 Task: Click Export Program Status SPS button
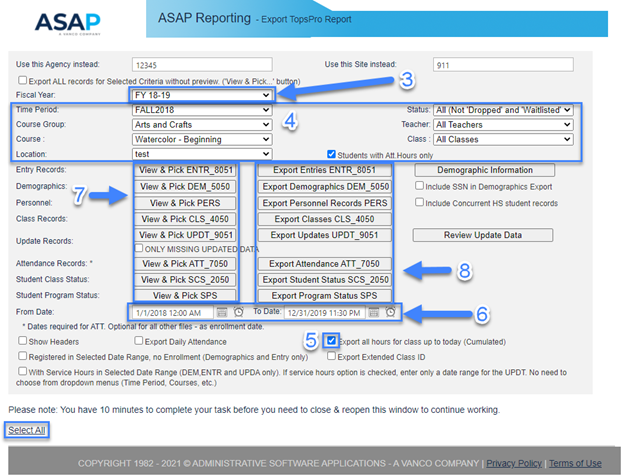tap(324, 295)
